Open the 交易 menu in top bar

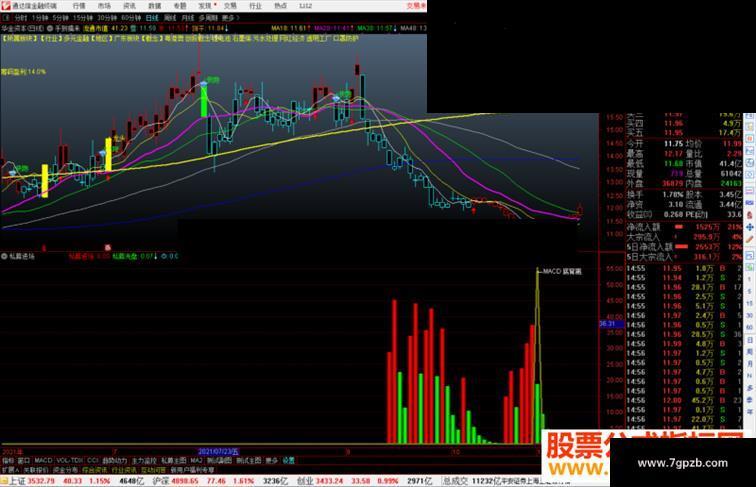[x=230, y=6]
